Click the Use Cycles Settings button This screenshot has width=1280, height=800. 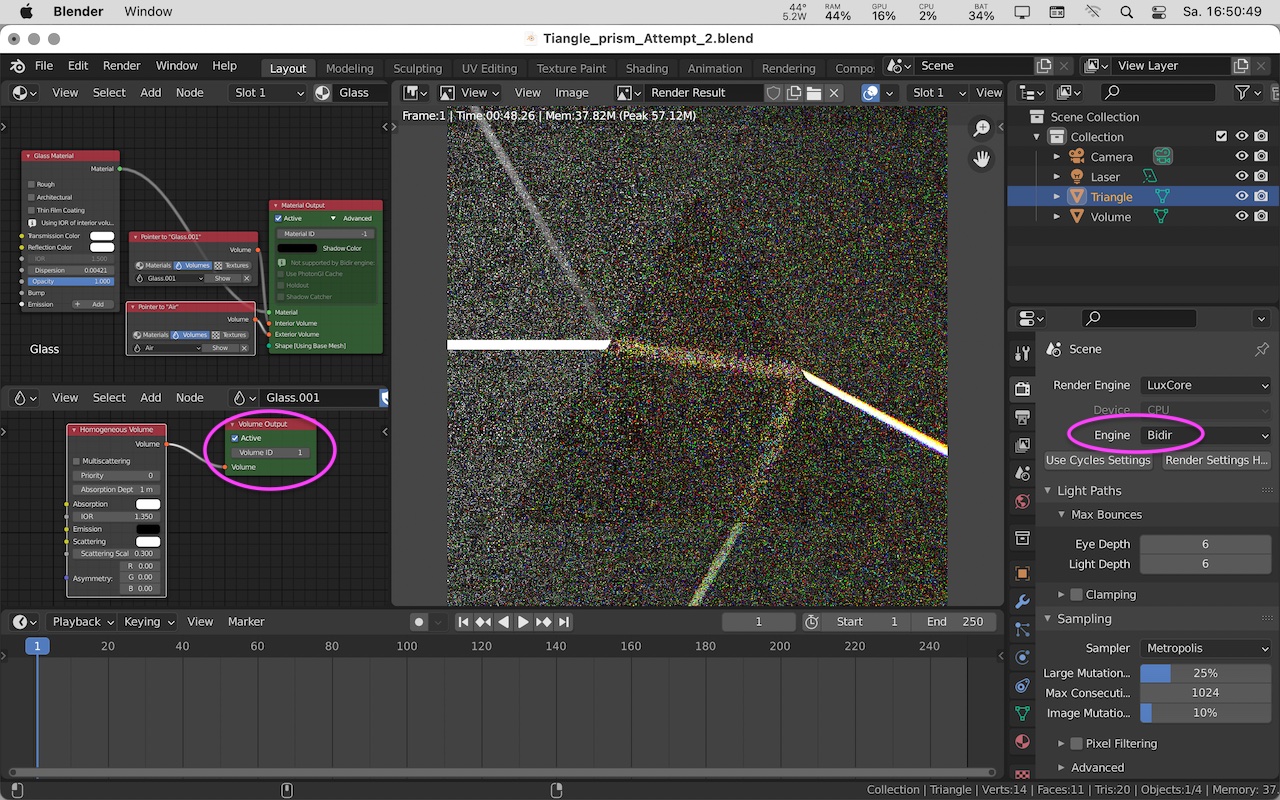pos(1098,460)
